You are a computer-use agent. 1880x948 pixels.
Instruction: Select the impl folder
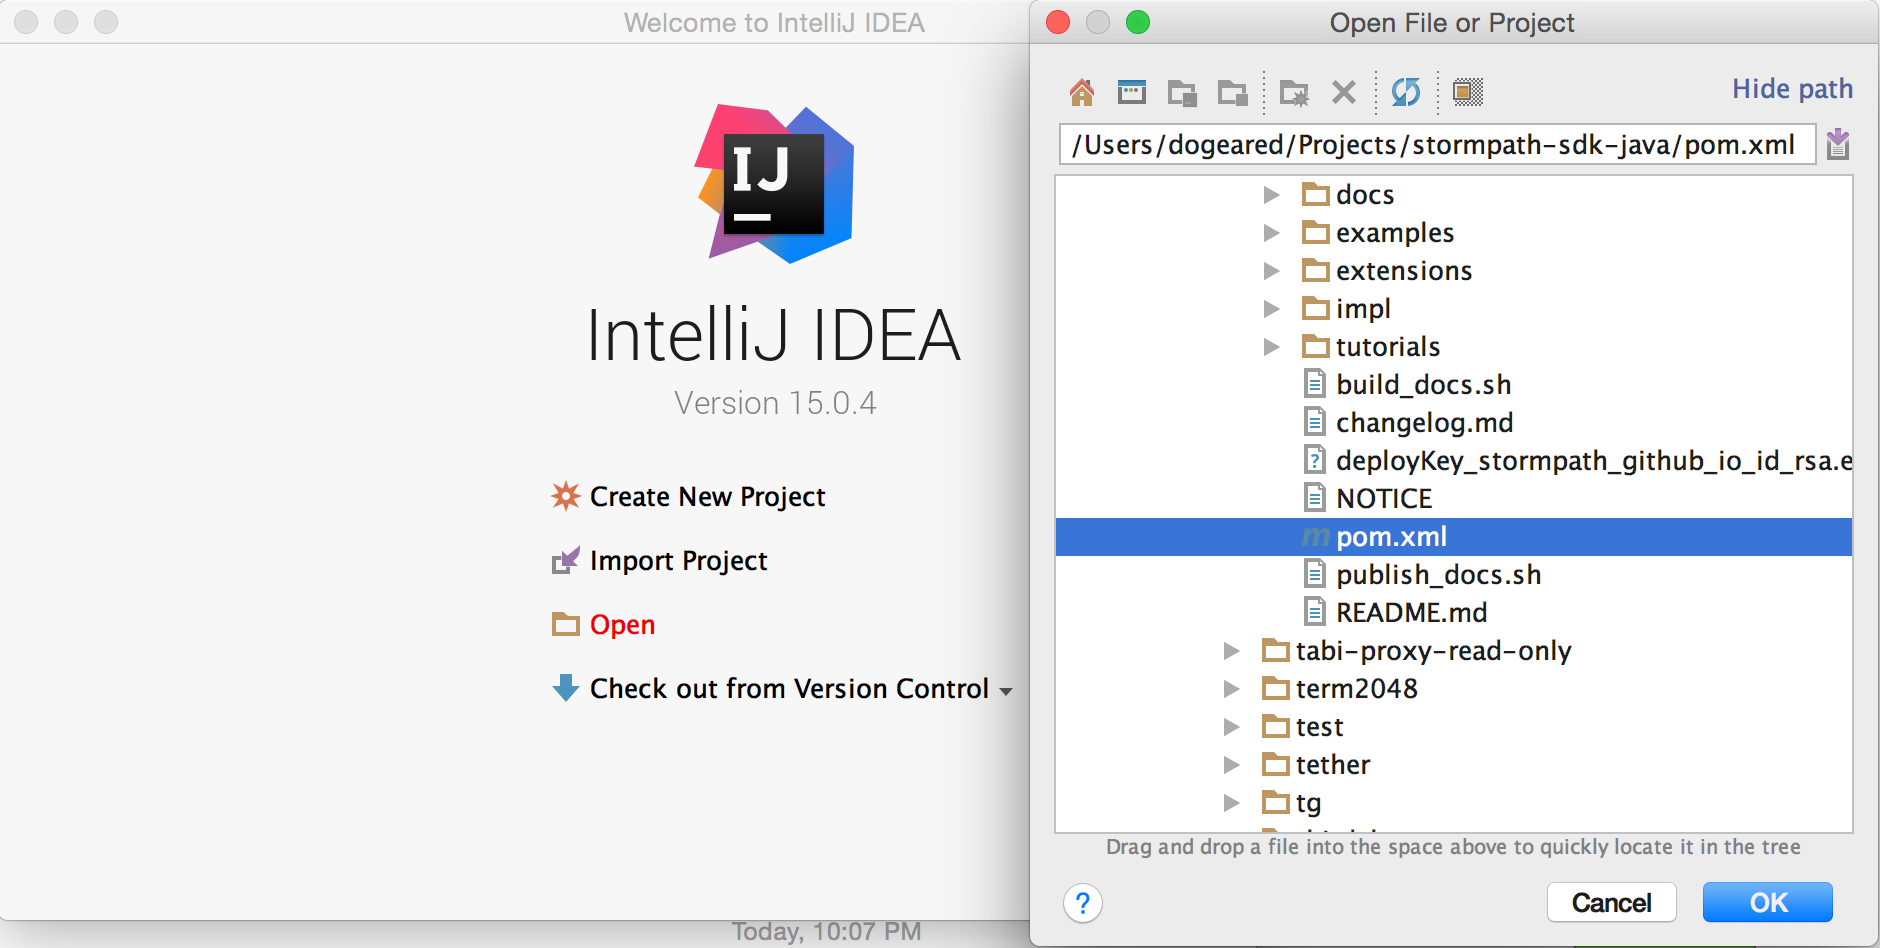coord(1363,309)
